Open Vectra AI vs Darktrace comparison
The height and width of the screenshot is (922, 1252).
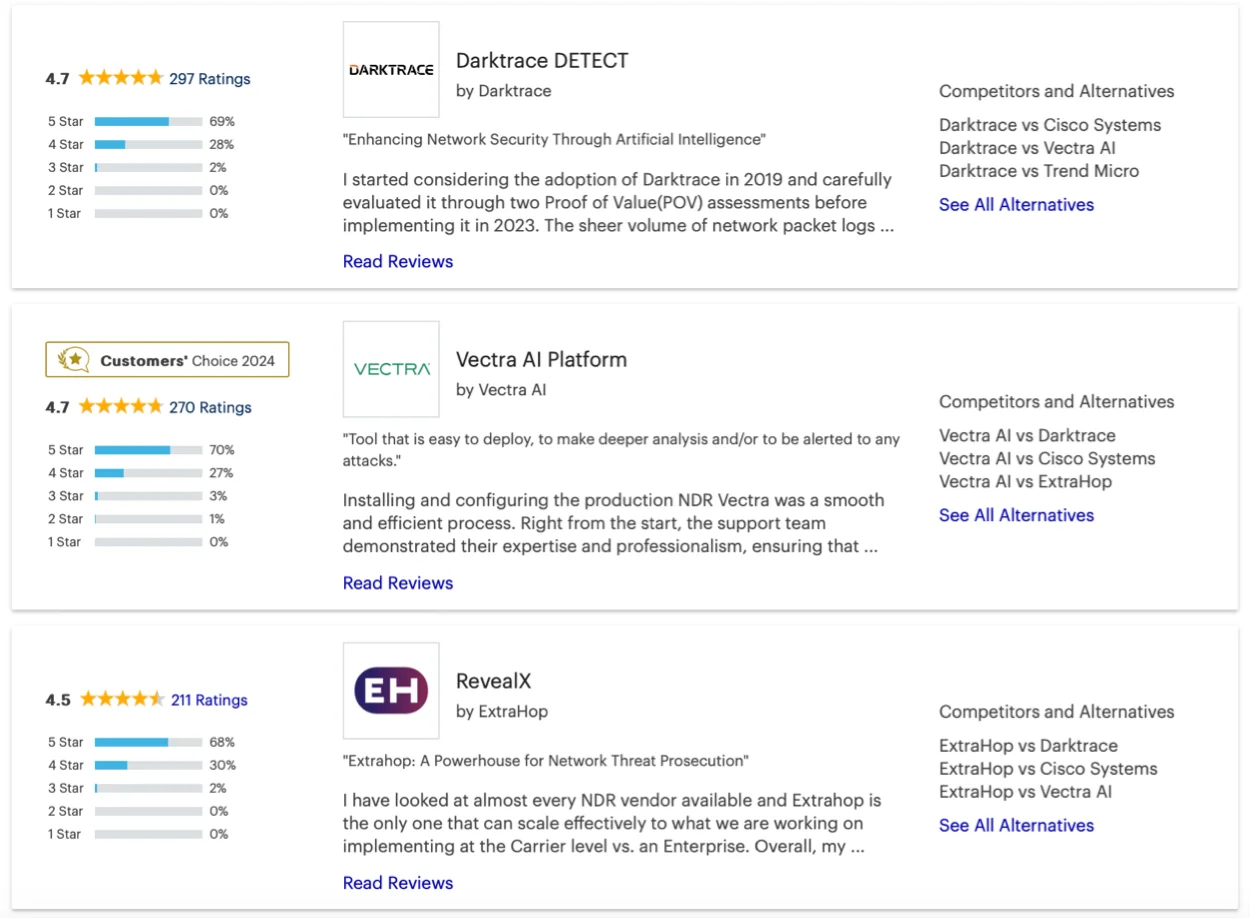(1027, 436)
